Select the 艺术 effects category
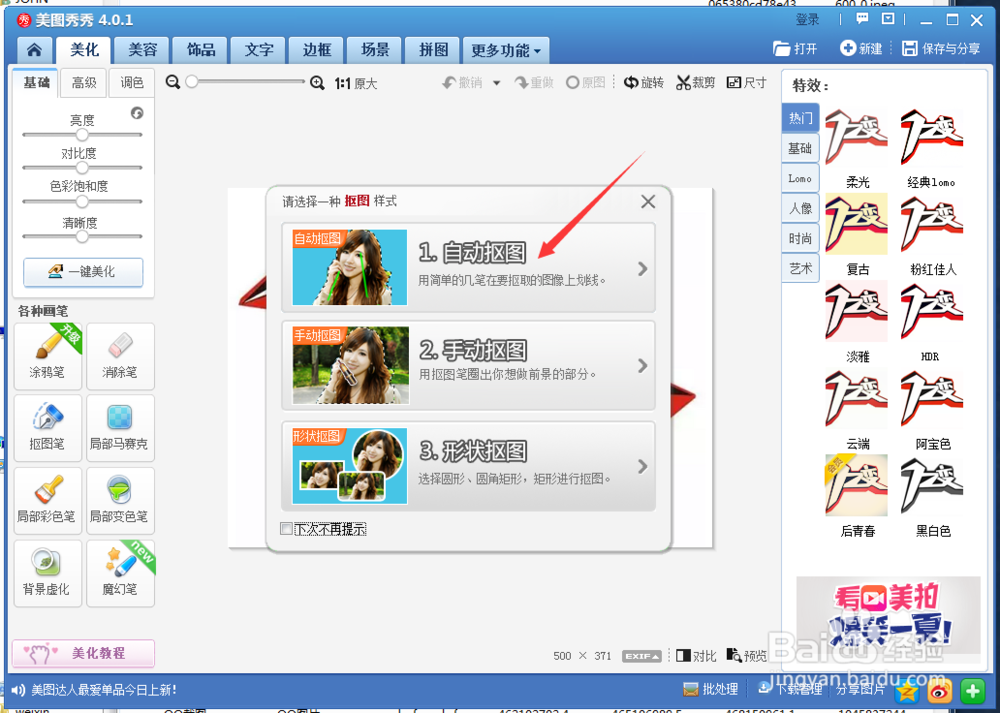This screenshot has width=1000, height=713. click(800, 268)
